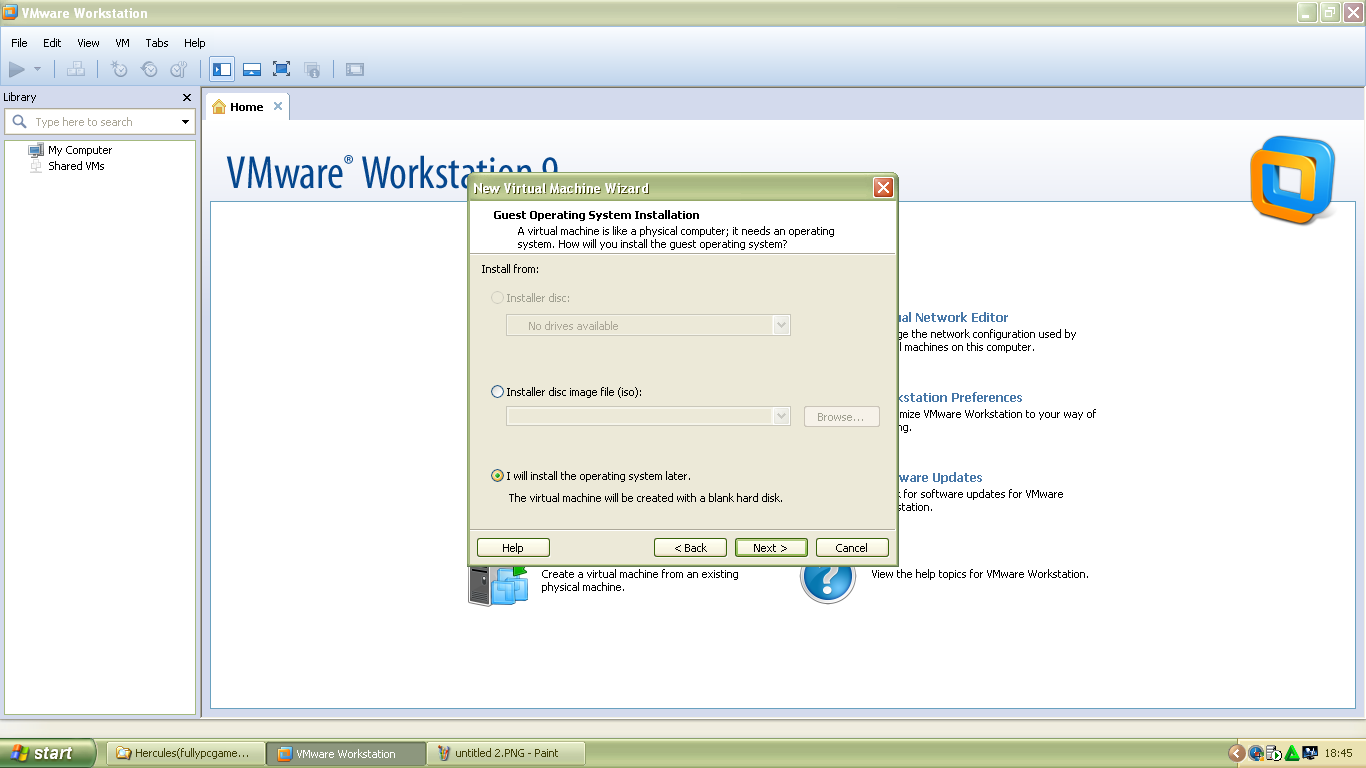The height and width of the screenshot is (768, 1366).
Task: Click the Next > button
Action: [x=771, y=548]
